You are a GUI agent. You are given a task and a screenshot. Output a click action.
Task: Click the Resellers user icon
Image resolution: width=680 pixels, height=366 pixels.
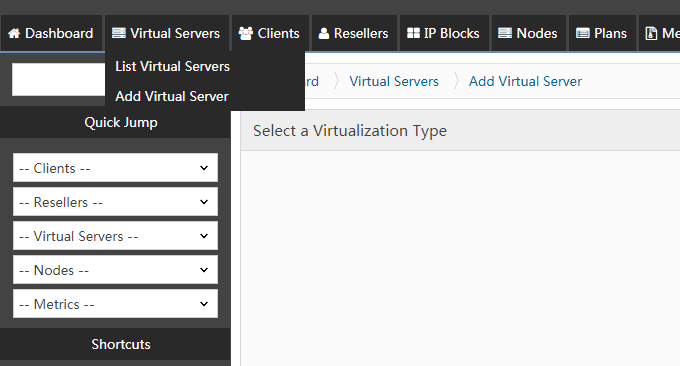(x=324, y=33)
